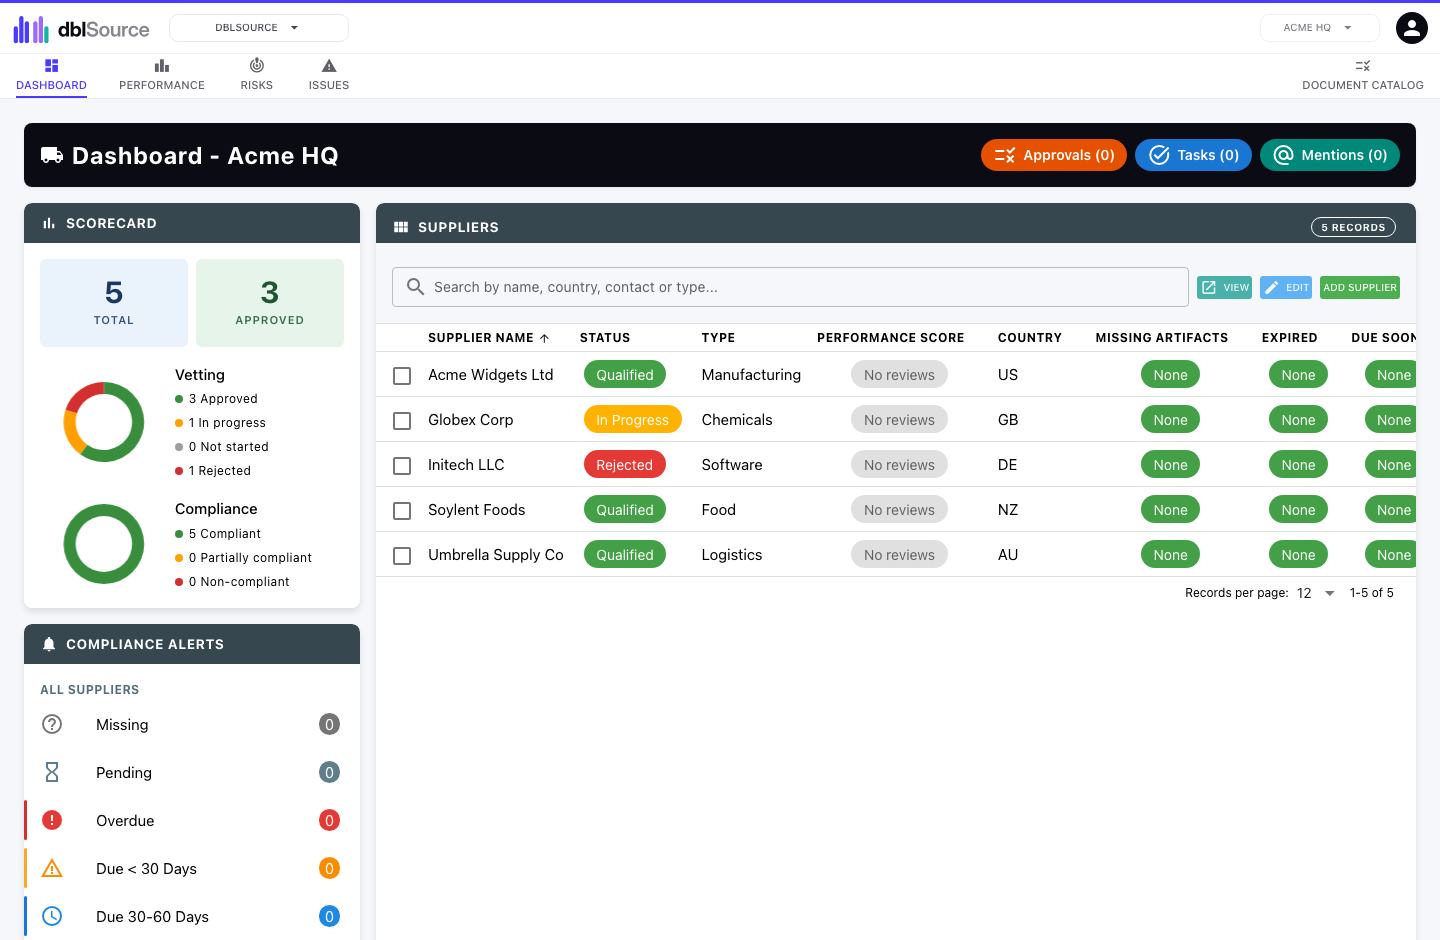The height and width of the screenshot is (940, 1440).
Task: Click the Edit supplier button
Action: tap(1286, 288)
